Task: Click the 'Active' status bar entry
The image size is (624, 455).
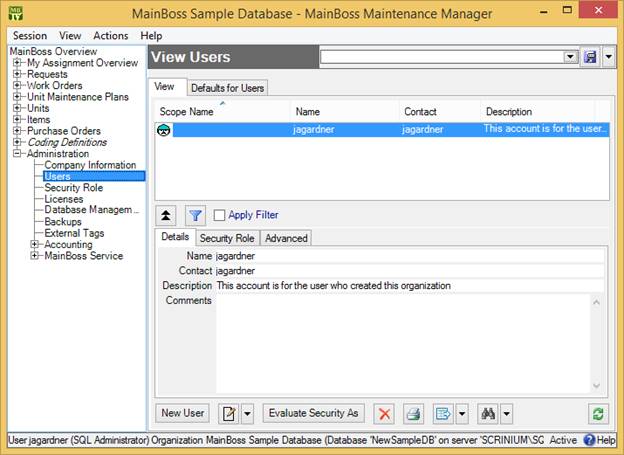Action: pyautogui.click(x=563, y=440)
